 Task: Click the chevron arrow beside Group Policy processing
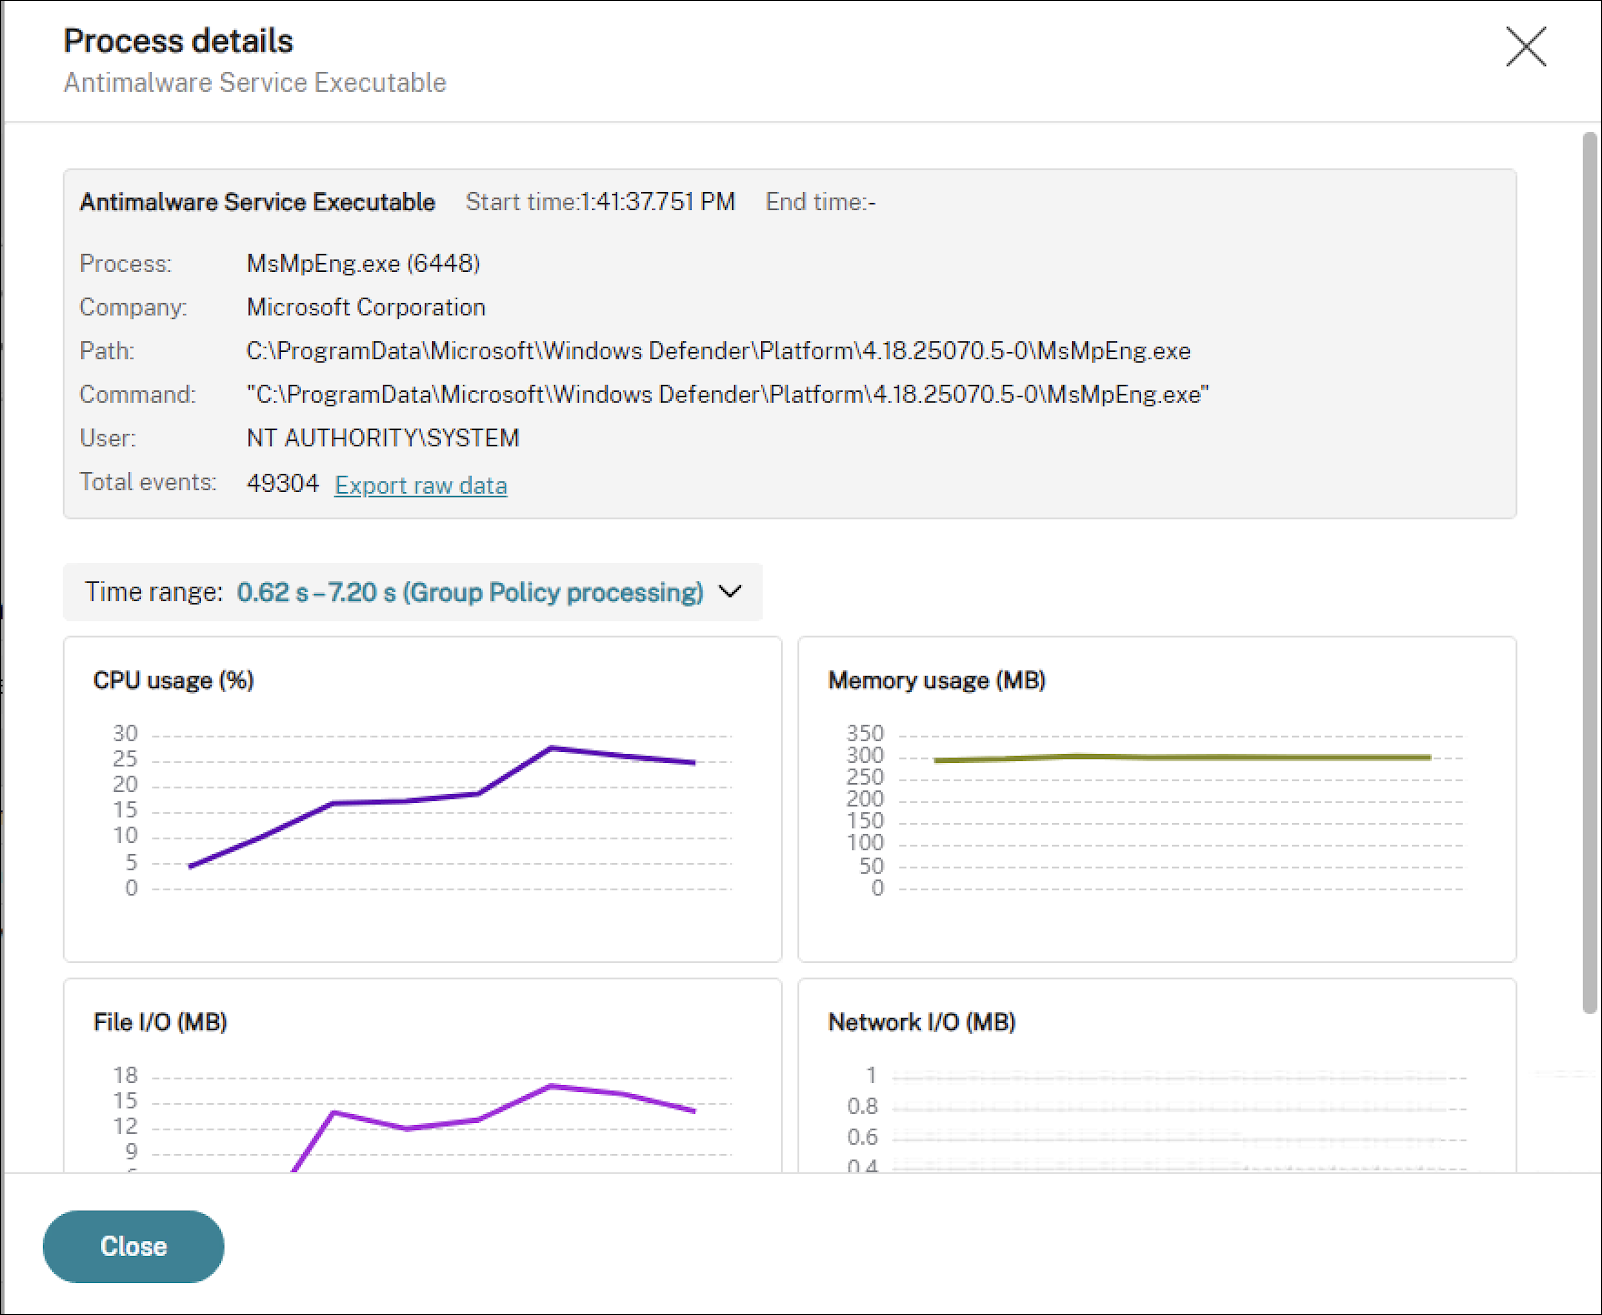(731, 592)
